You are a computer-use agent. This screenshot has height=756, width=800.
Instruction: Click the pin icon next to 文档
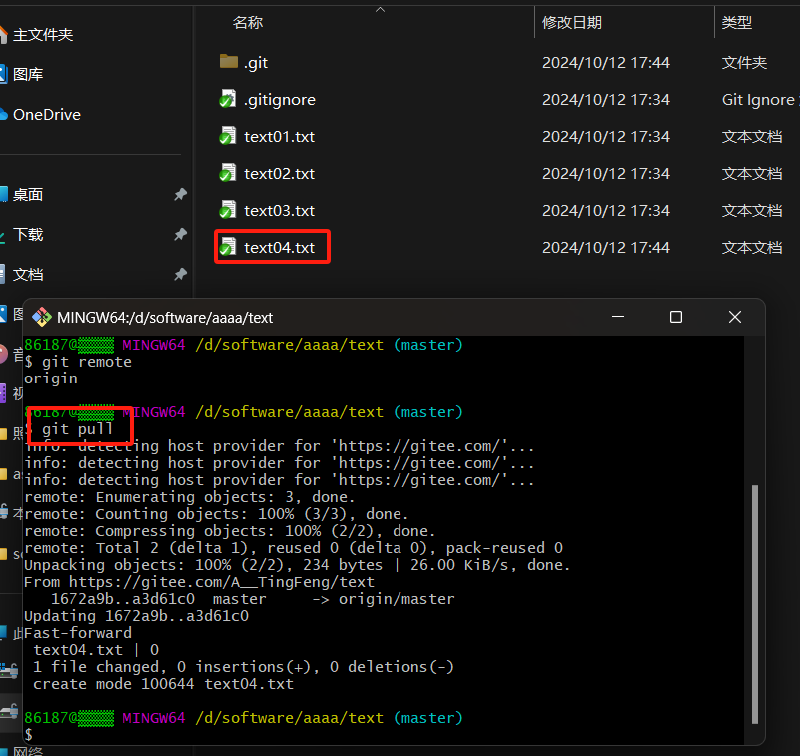[x=180, y=274]
